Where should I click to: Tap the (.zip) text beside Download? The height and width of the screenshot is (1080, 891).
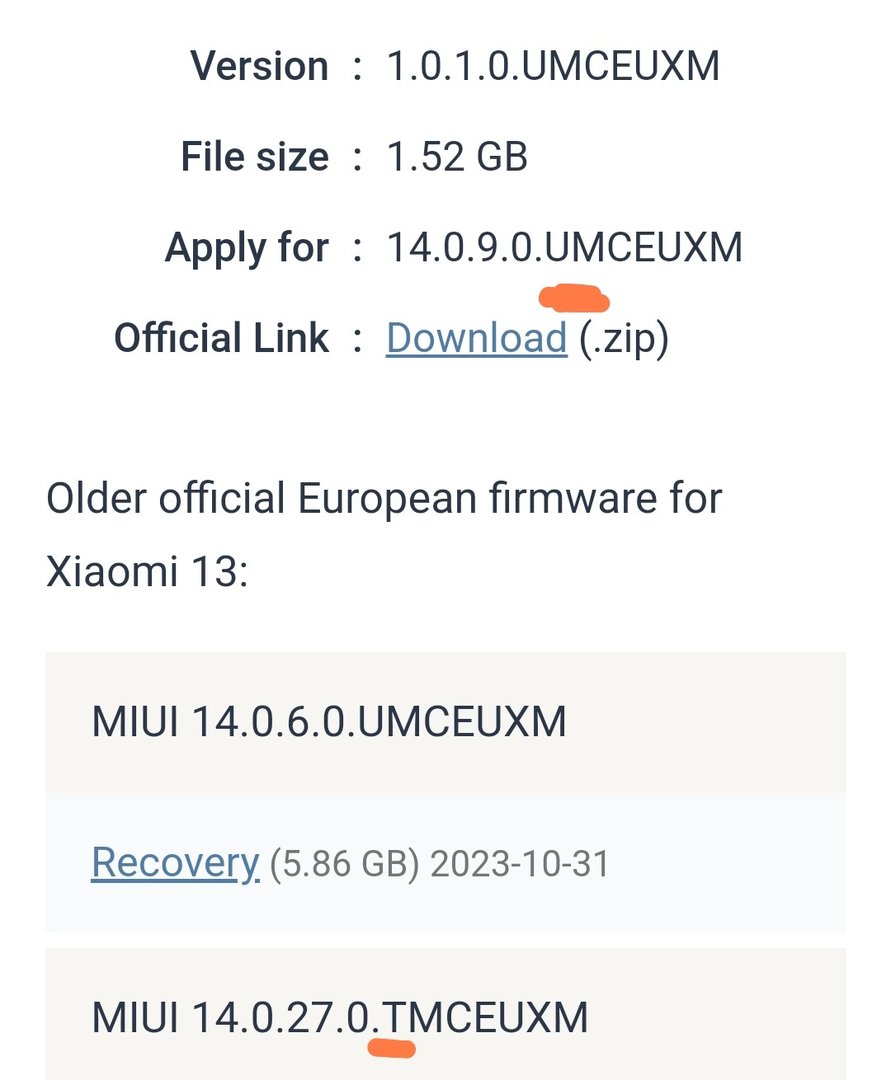[624, 338]
